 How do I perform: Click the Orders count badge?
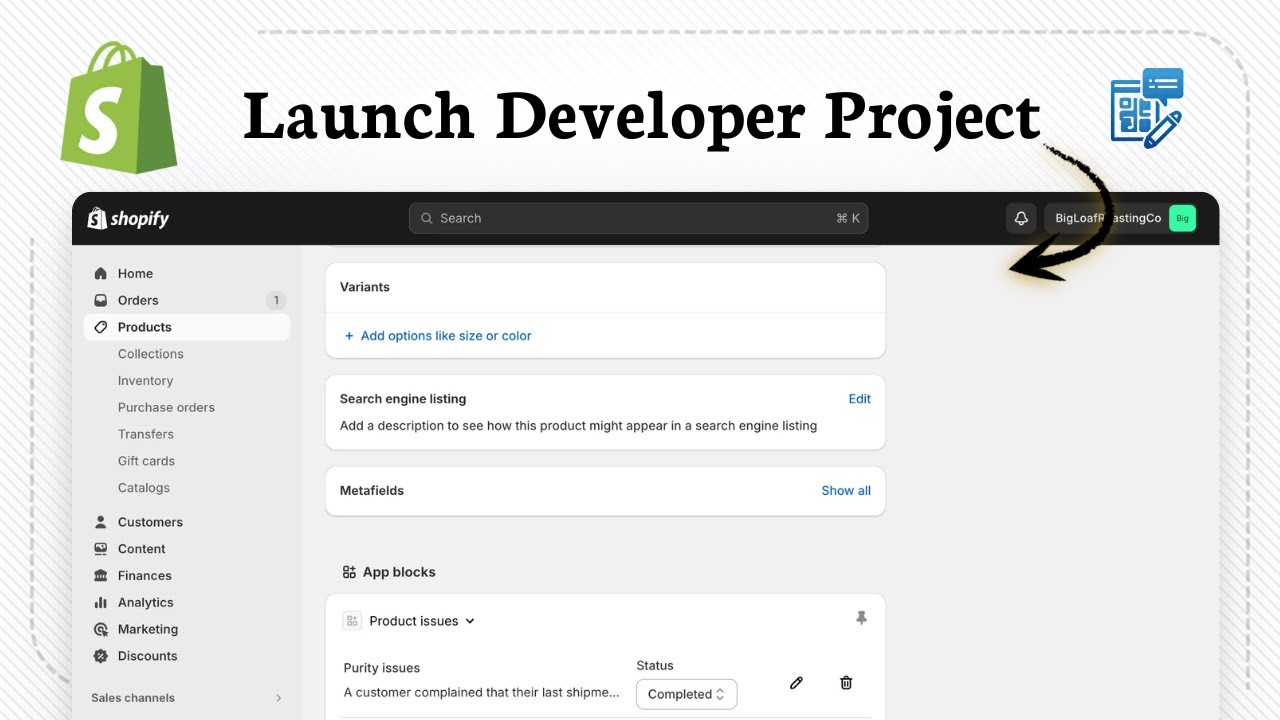click(x=276, y=300)
